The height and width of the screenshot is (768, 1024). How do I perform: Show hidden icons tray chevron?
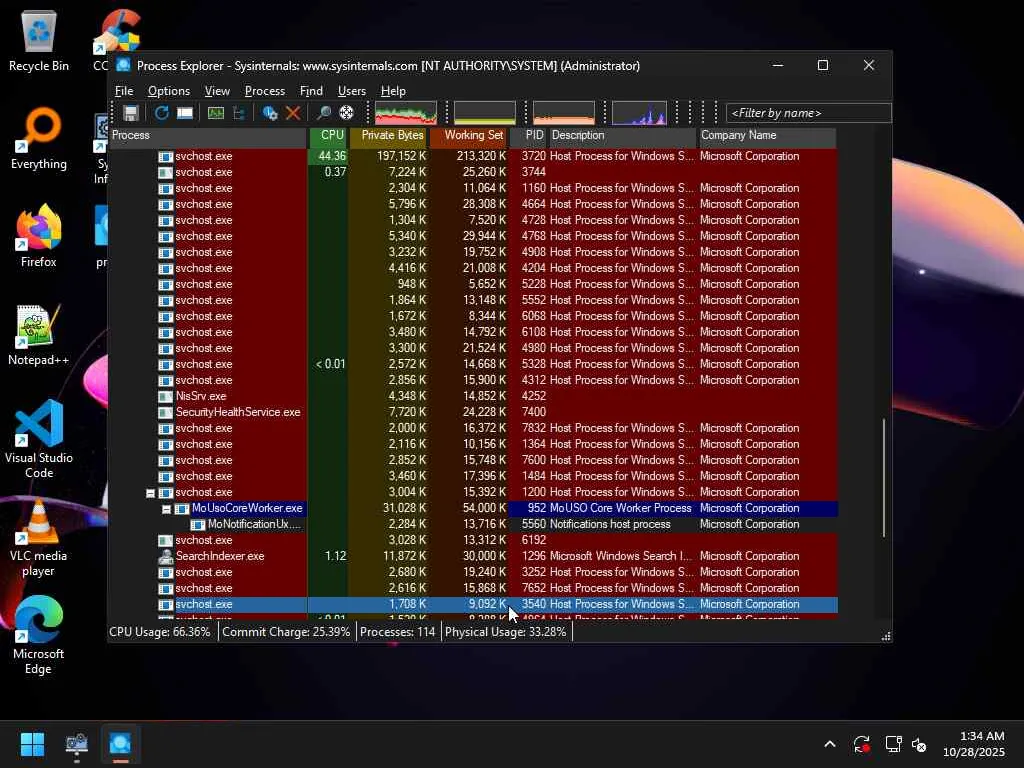pos(830,744)
